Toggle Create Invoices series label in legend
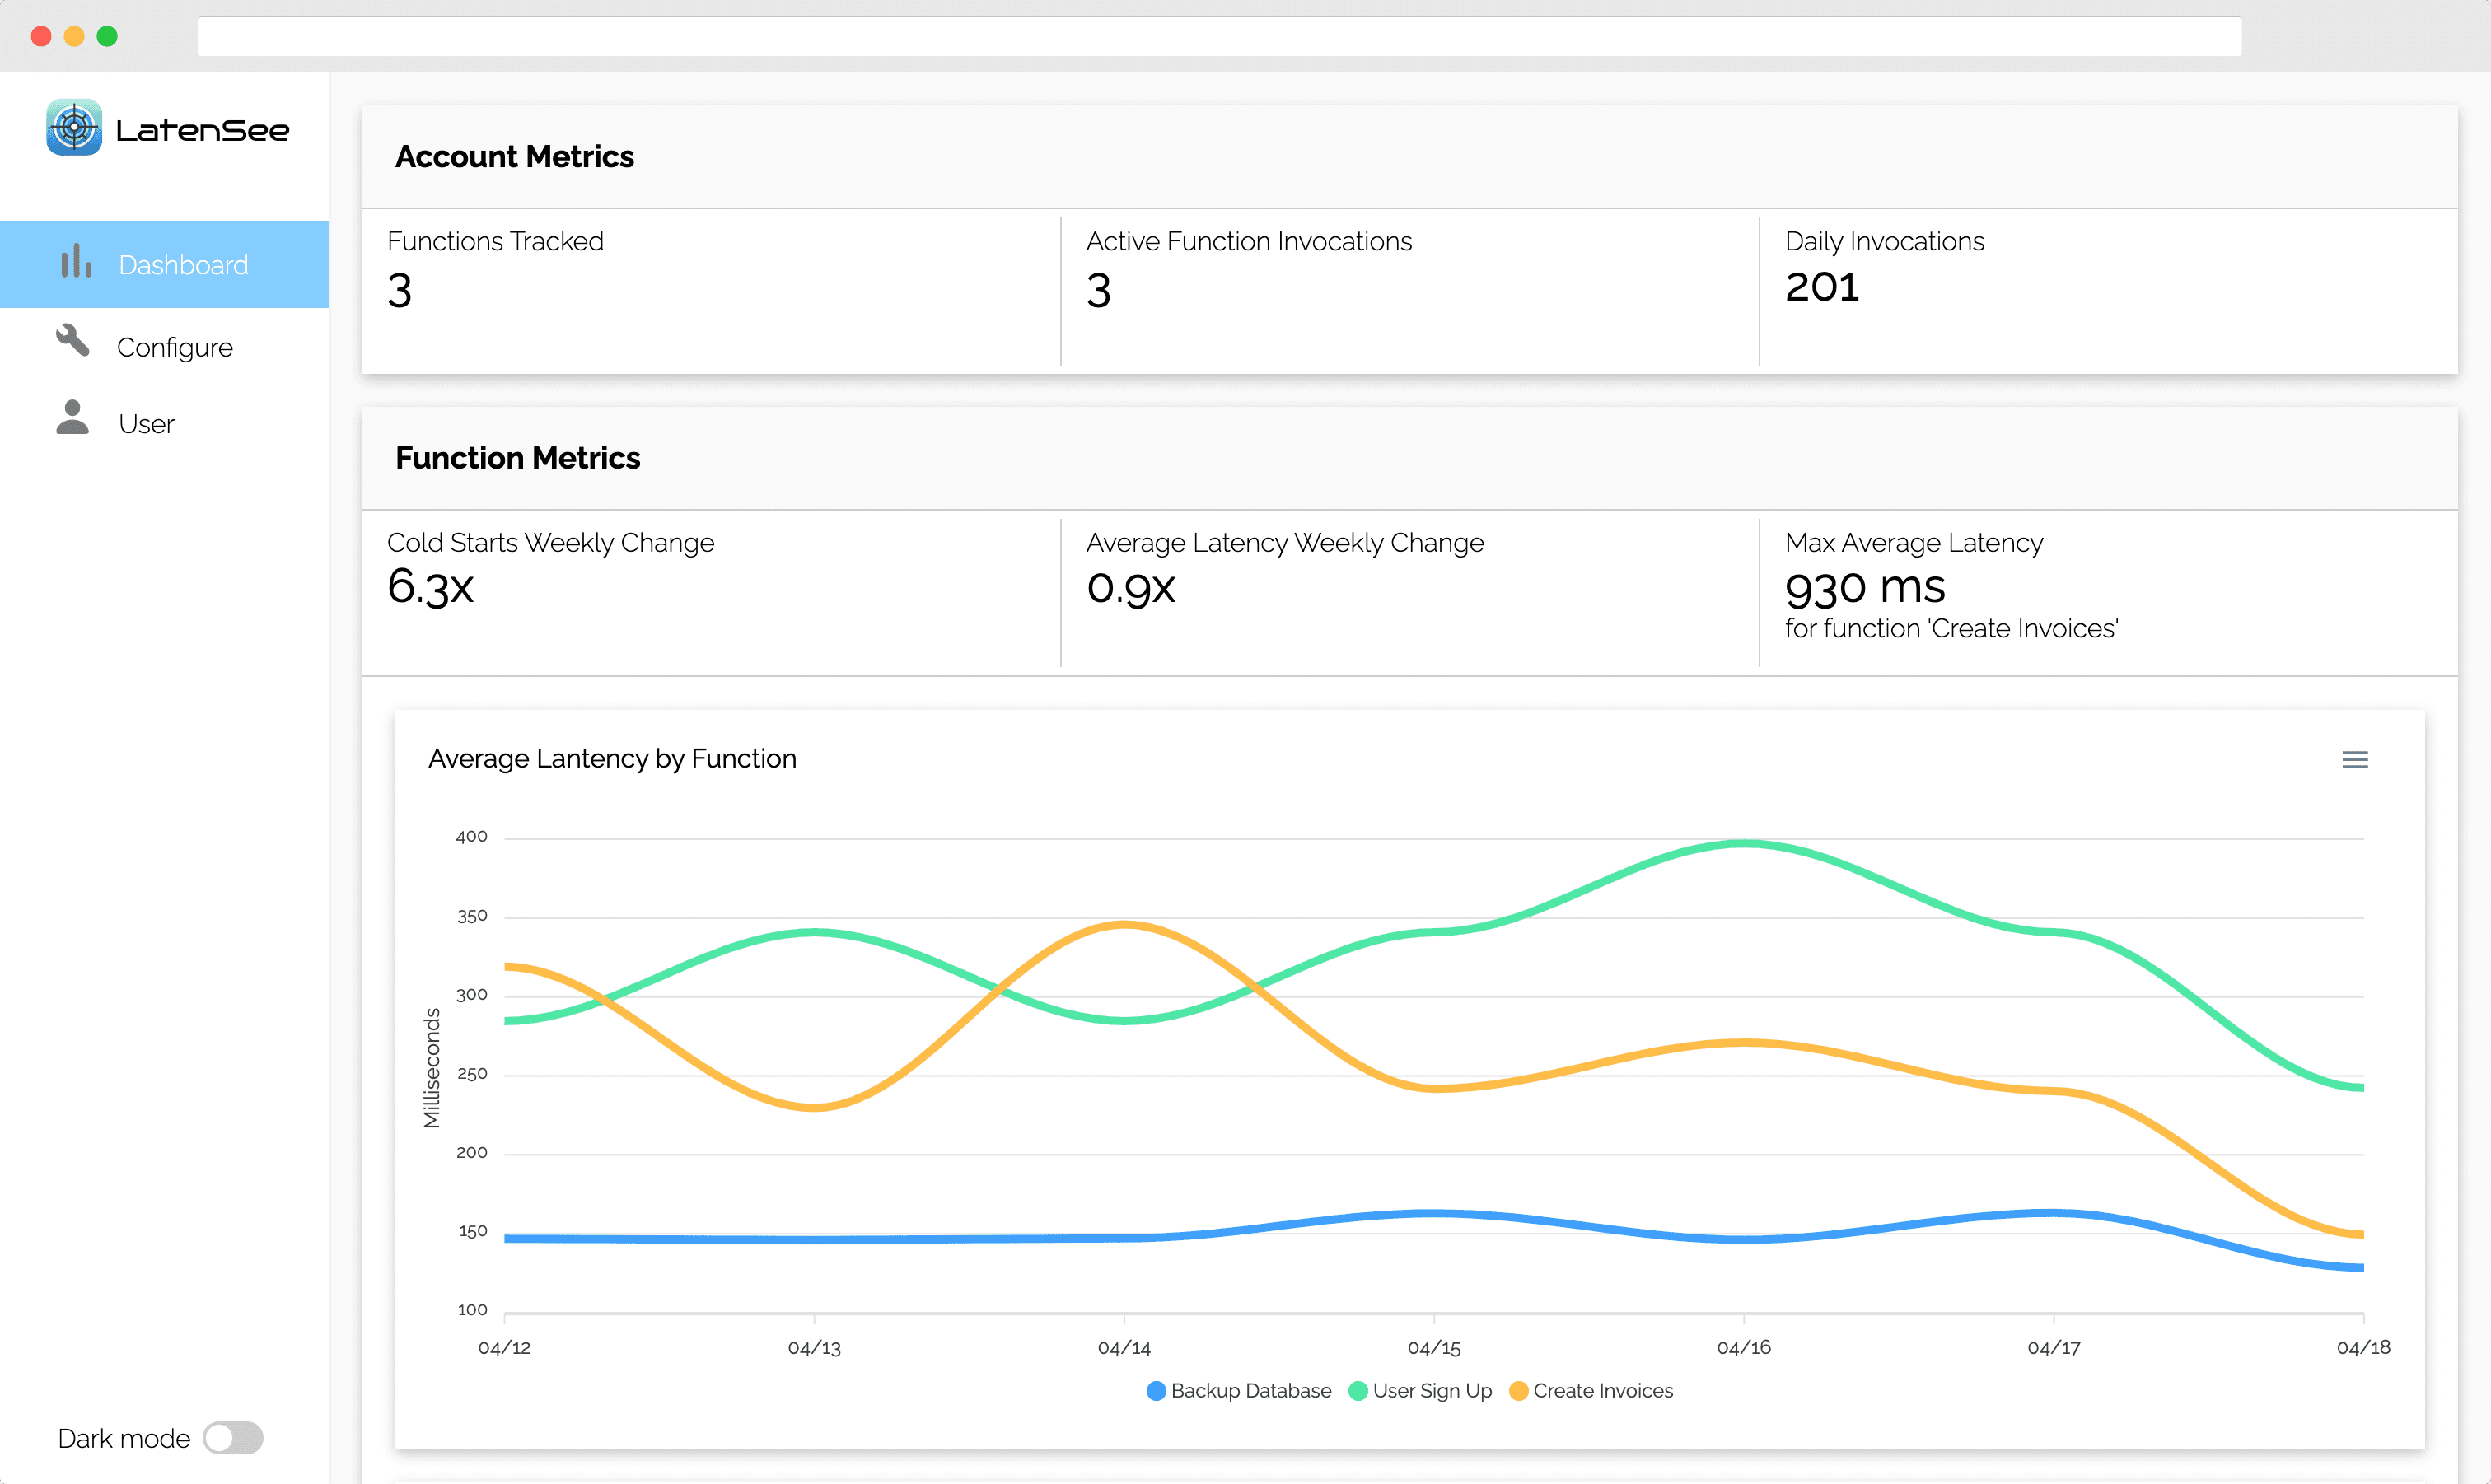This screenshot has width=2491, height=1484. [1602, 1391]
